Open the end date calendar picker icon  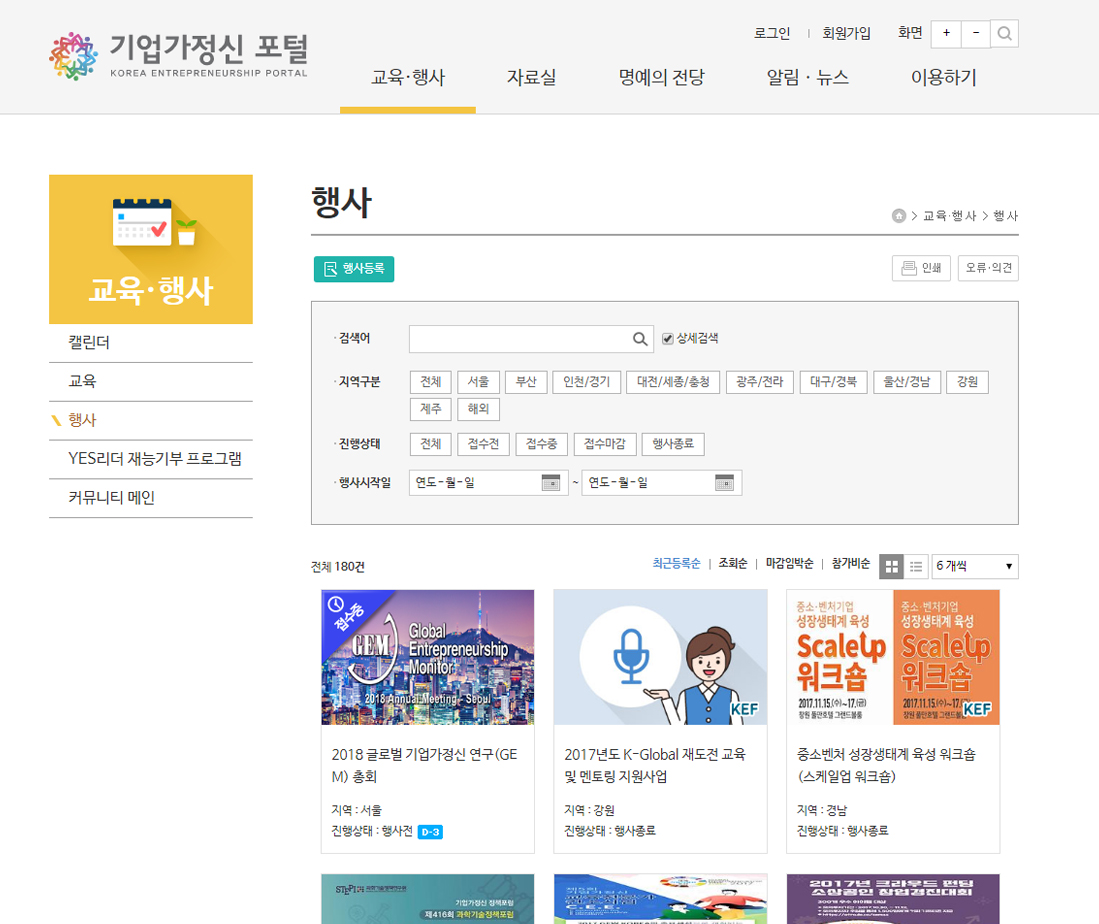coord(724,482)
